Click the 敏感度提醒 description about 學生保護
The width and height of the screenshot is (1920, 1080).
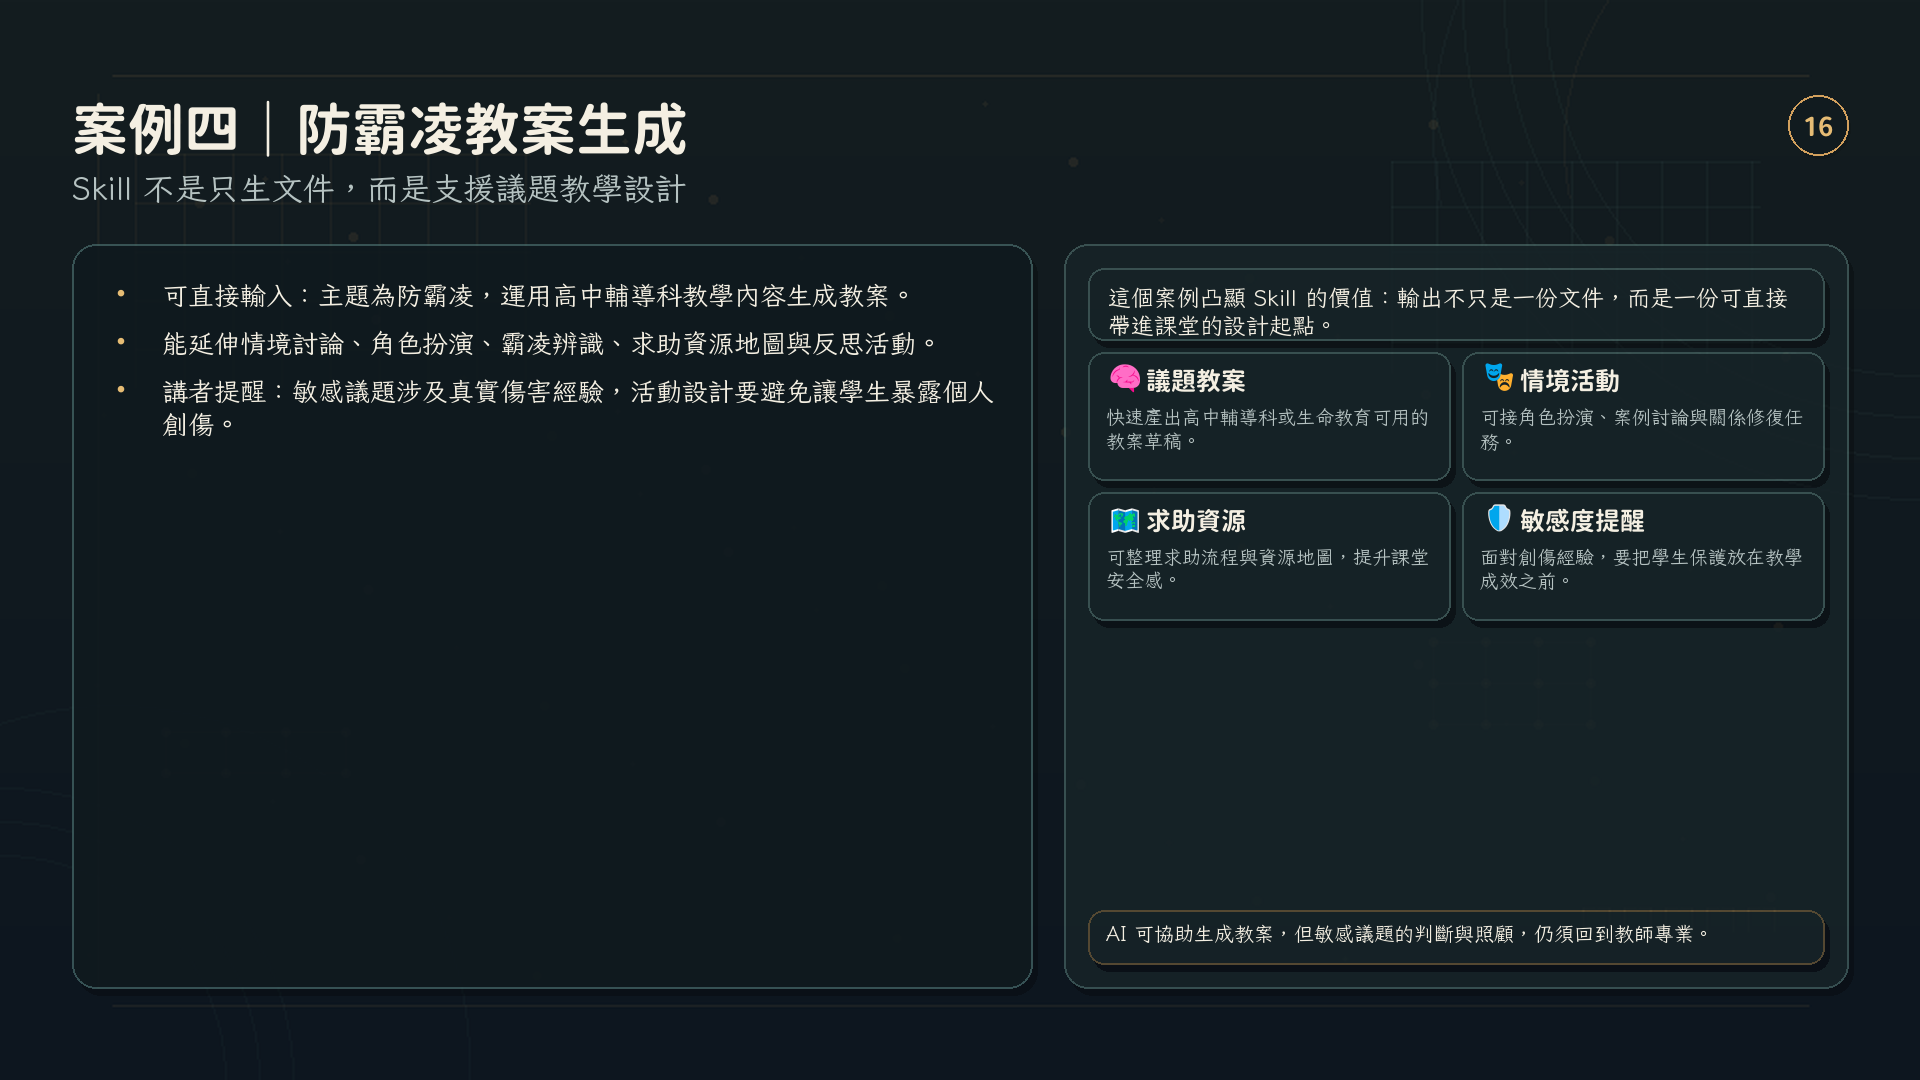1641,569
